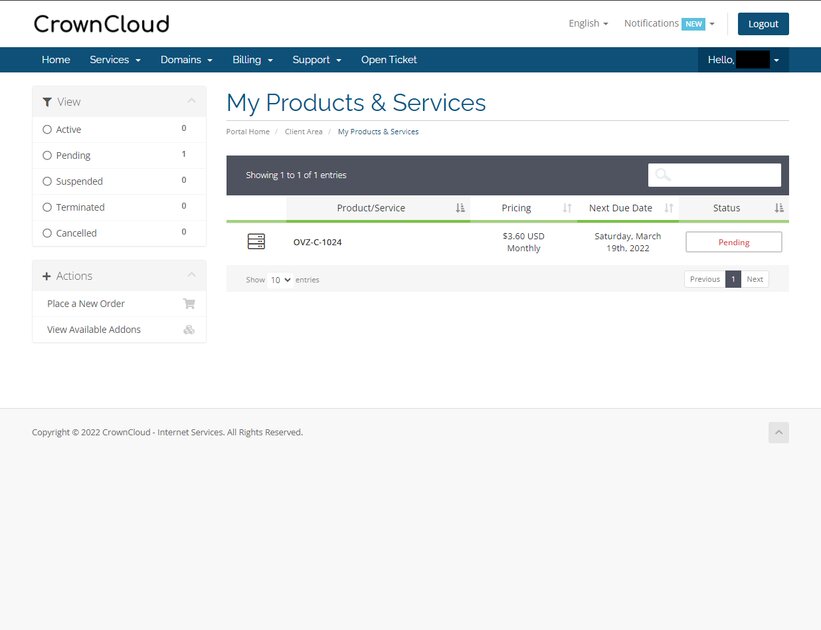Open the Open Ticket nav item
Screen dimensions: 821x630
tap(389, 60)
